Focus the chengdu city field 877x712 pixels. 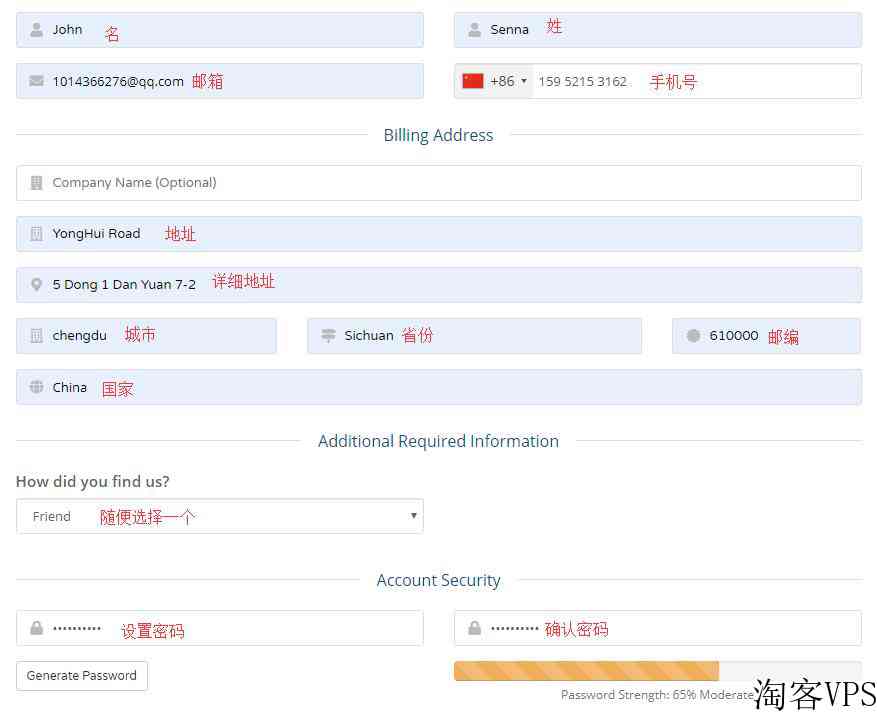tap(147, 336)
